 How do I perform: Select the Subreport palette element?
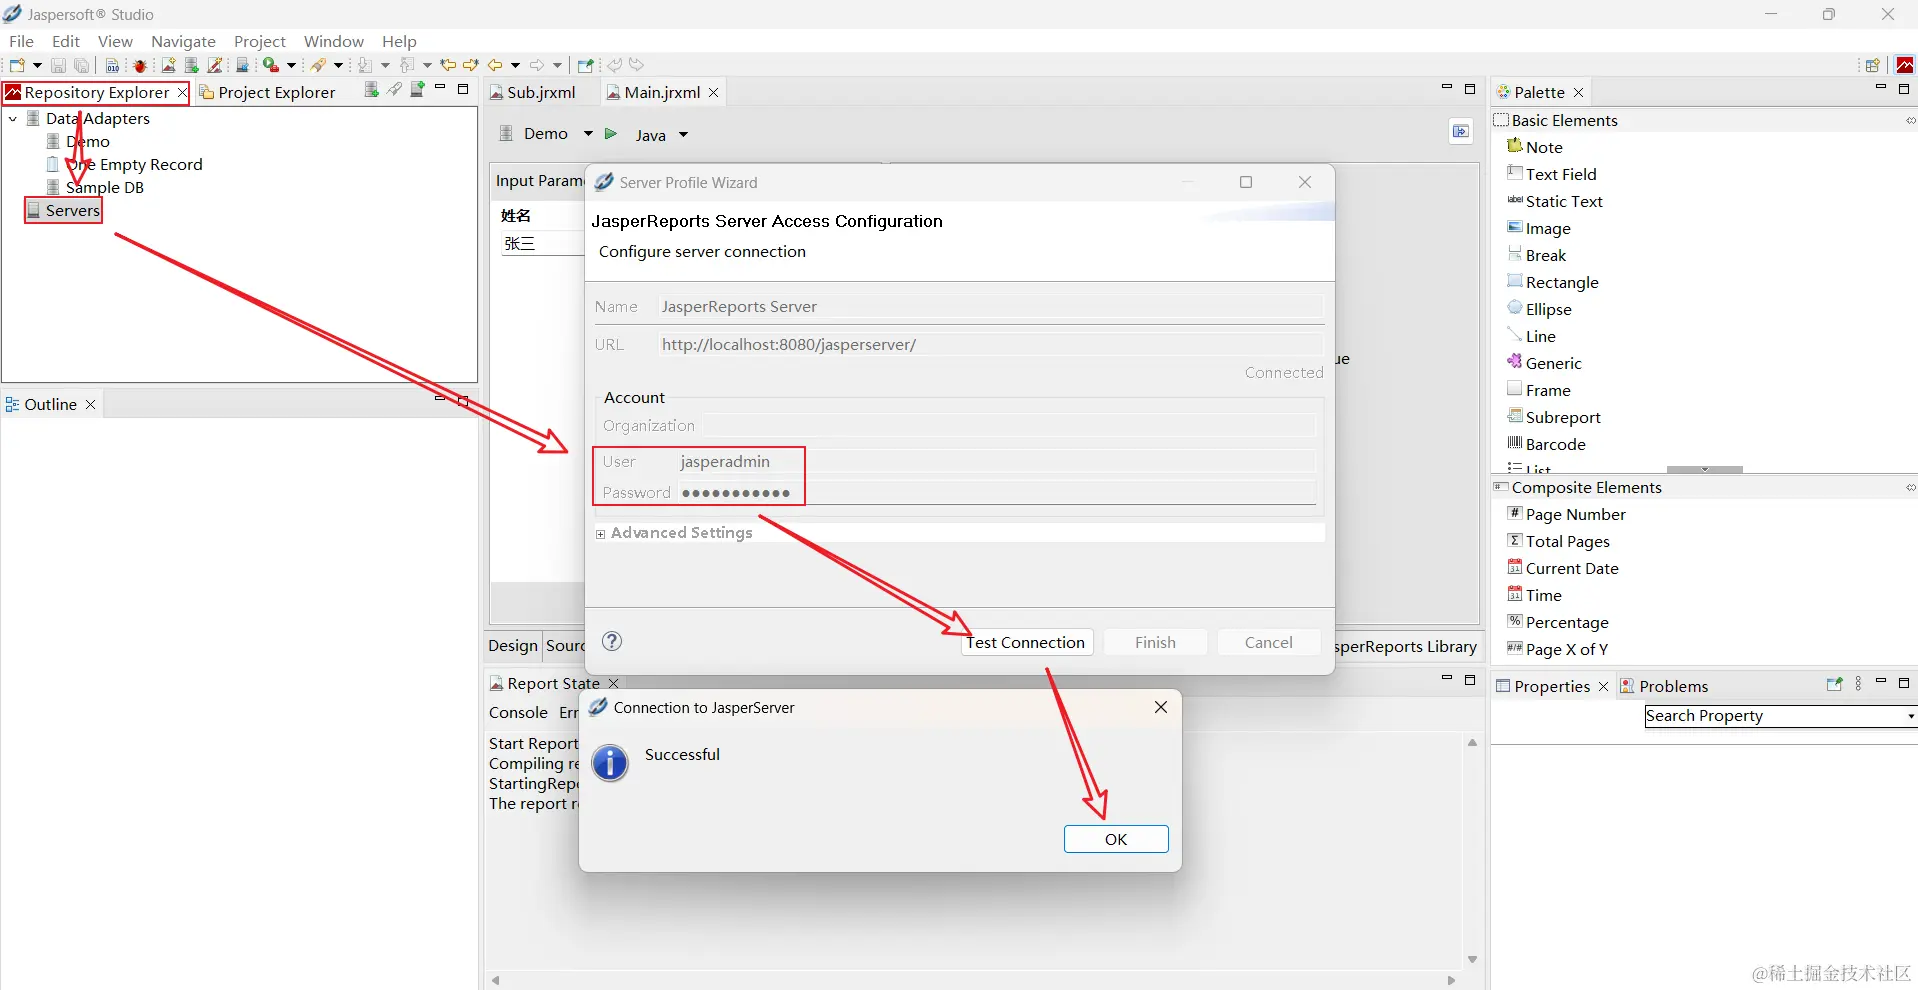pyautogui.click(x=1554, y=417)
